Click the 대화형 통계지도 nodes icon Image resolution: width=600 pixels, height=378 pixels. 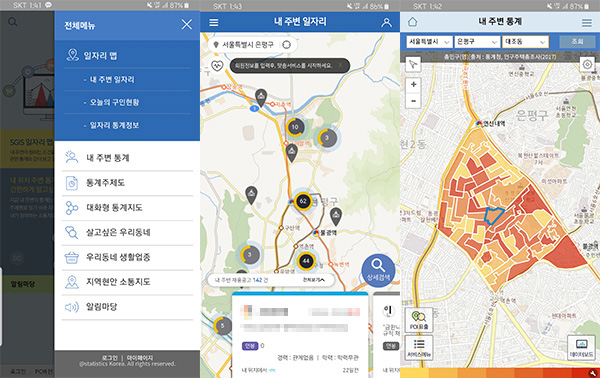72,208
